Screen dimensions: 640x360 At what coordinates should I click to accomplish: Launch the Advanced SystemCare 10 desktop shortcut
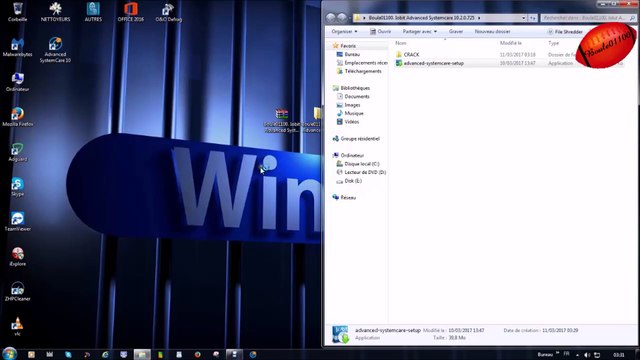point(55,50)
